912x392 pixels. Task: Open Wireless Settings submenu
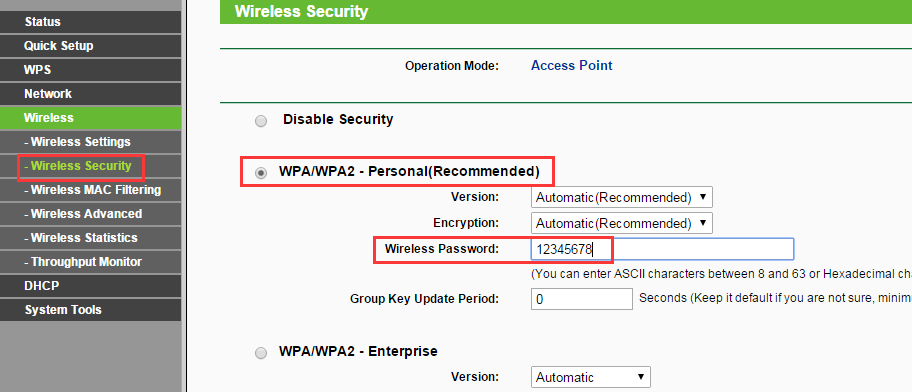pos(90,142)
